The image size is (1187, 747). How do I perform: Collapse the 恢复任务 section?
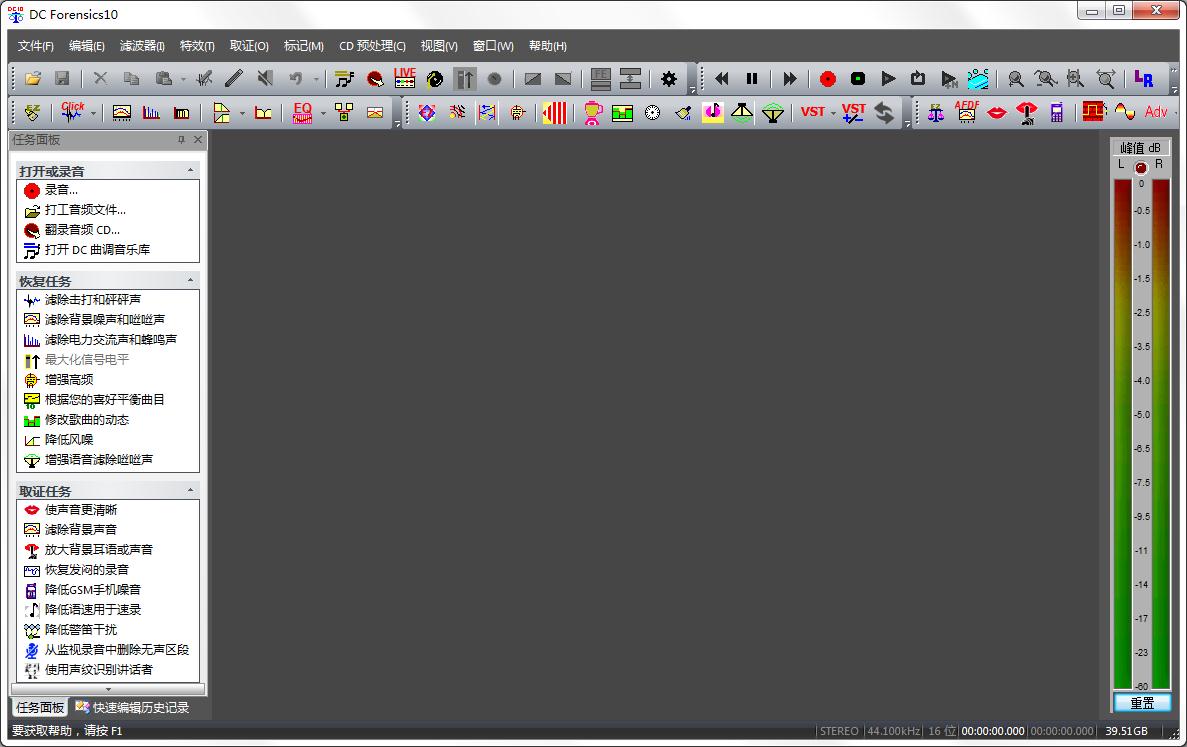click(191, 281)
